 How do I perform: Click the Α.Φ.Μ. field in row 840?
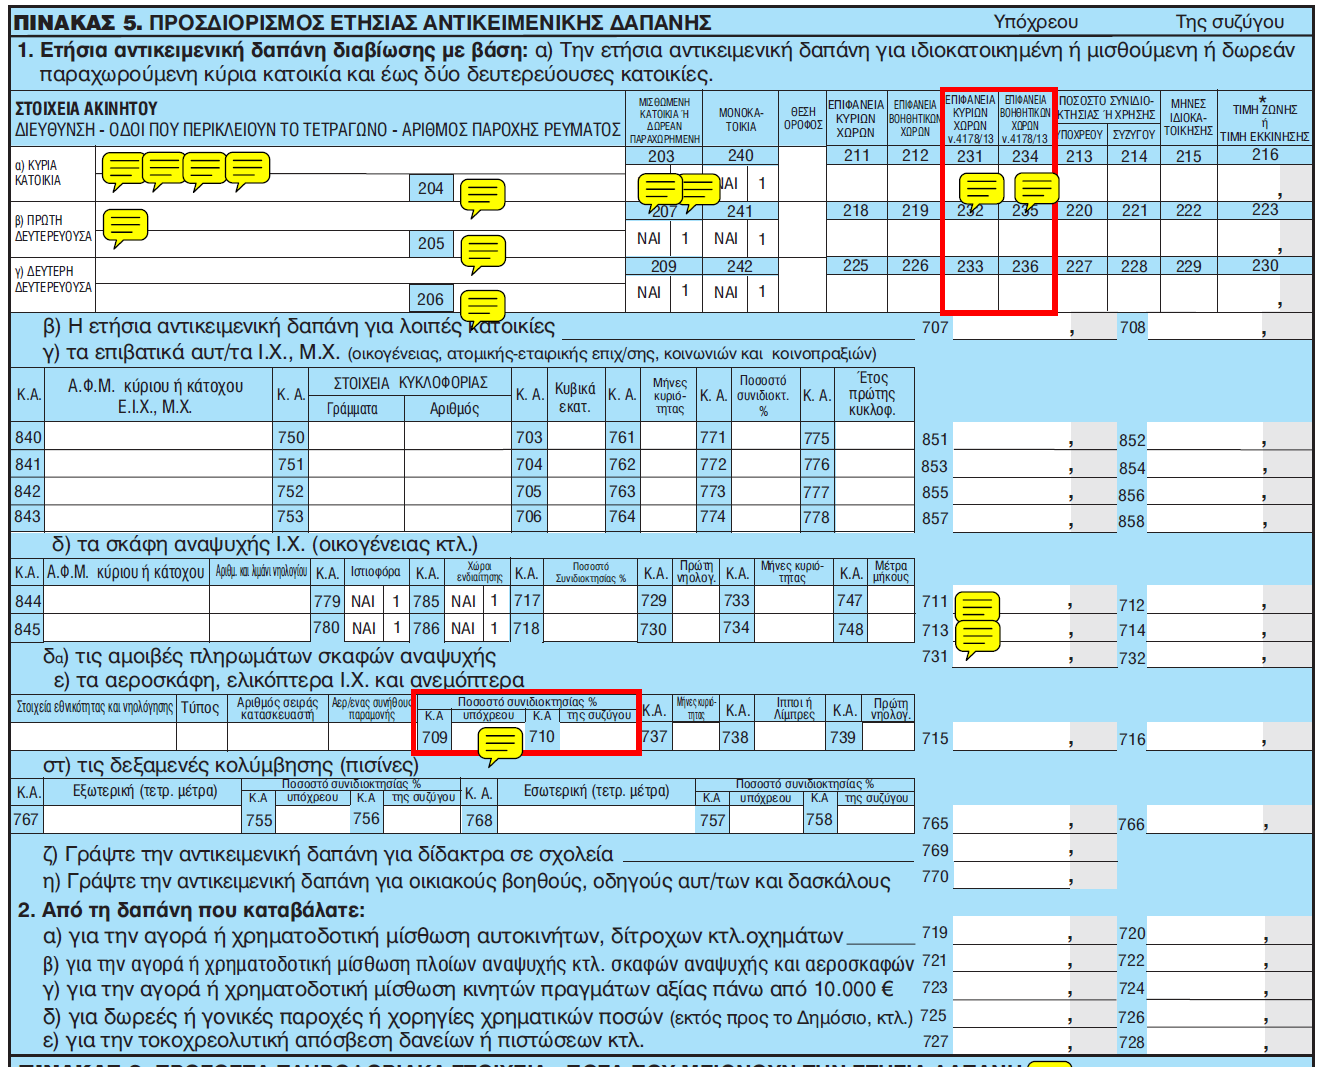pos(159,437)
